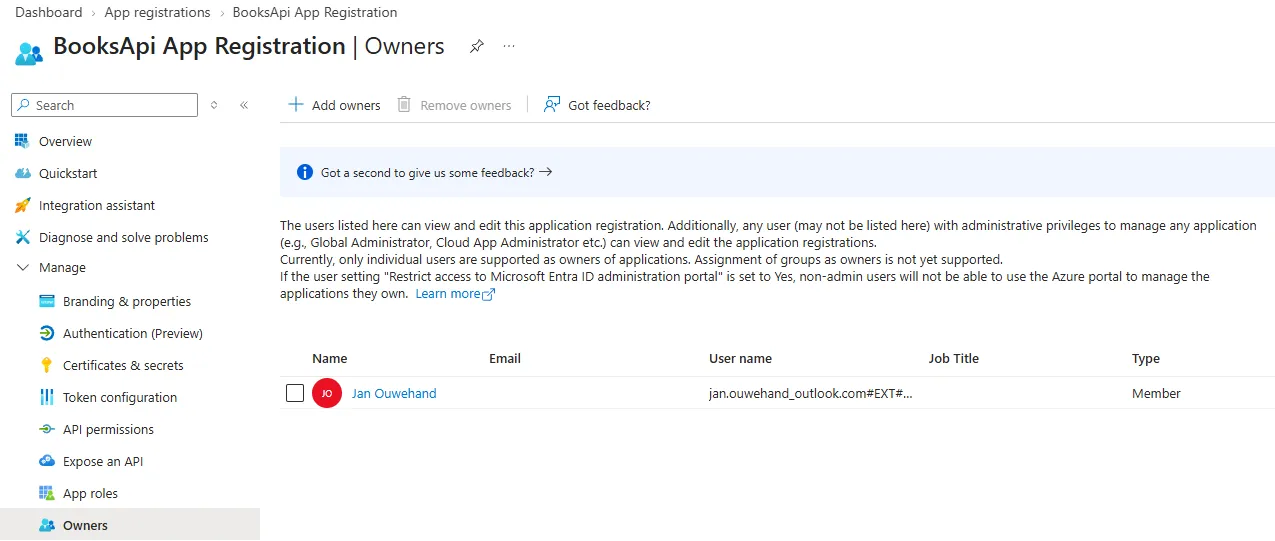Focus the sidebar Search field
Viewport: 1275px width, 541px height.
click(105, 105)
